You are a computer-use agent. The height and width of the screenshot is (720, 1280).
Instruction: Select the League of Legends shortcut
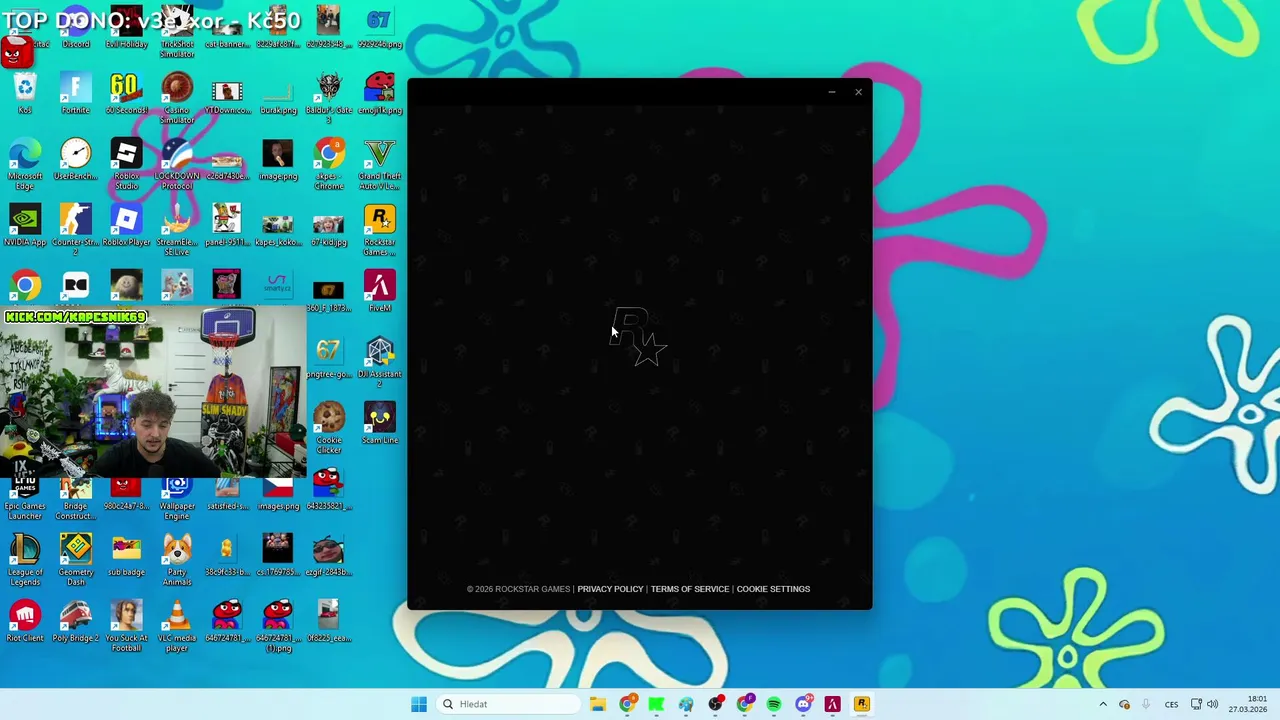(x=25, y=560)
